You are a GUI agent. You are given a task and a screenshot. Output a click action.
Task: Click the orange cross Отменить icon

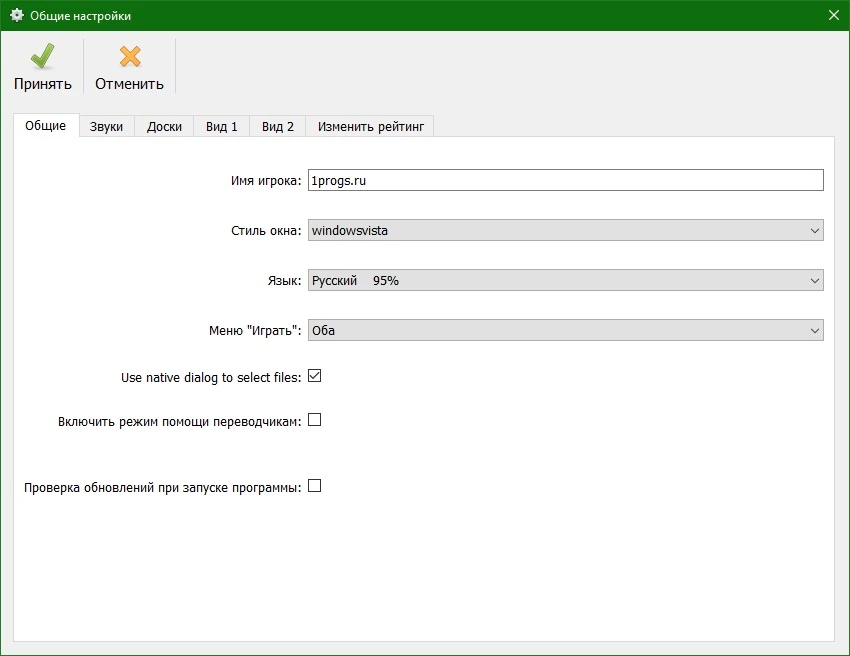pos(130,56)
